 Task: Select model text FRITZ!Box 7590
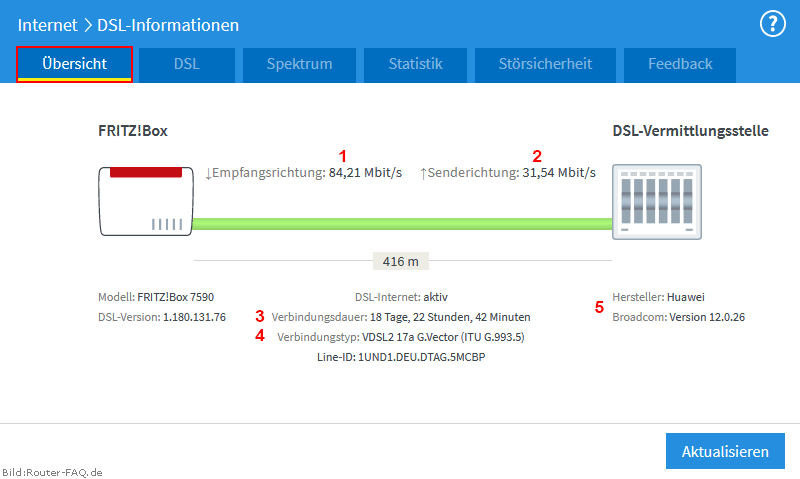[x=176, y=297]
